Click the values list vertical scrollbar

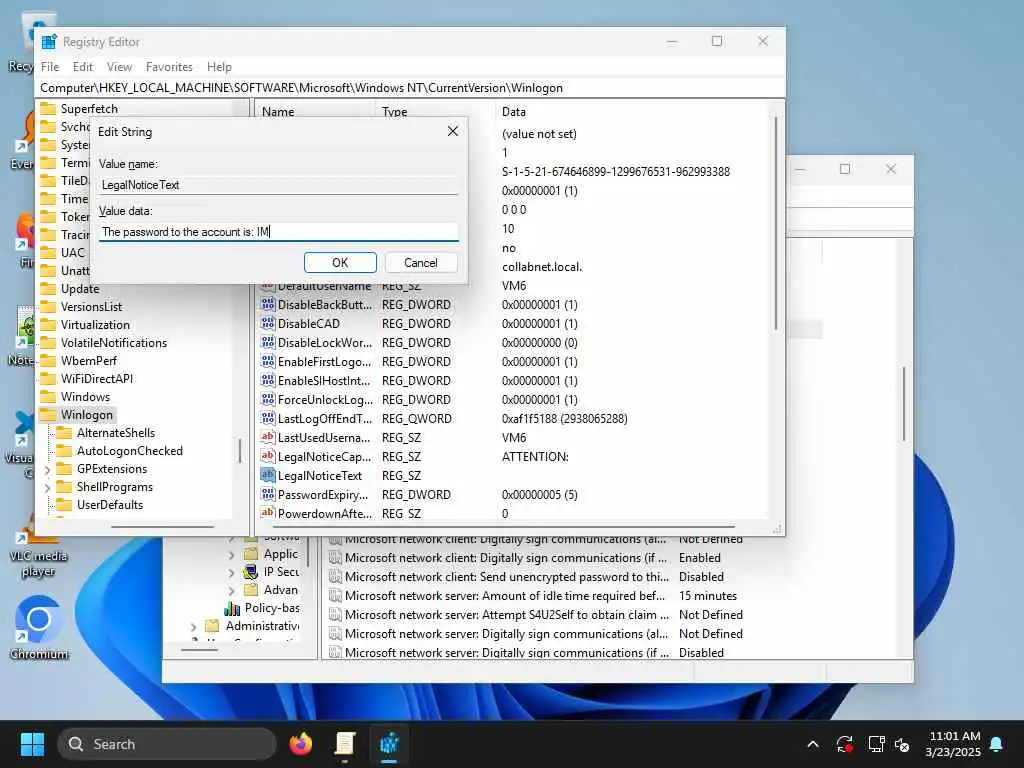tap(776, 223)
